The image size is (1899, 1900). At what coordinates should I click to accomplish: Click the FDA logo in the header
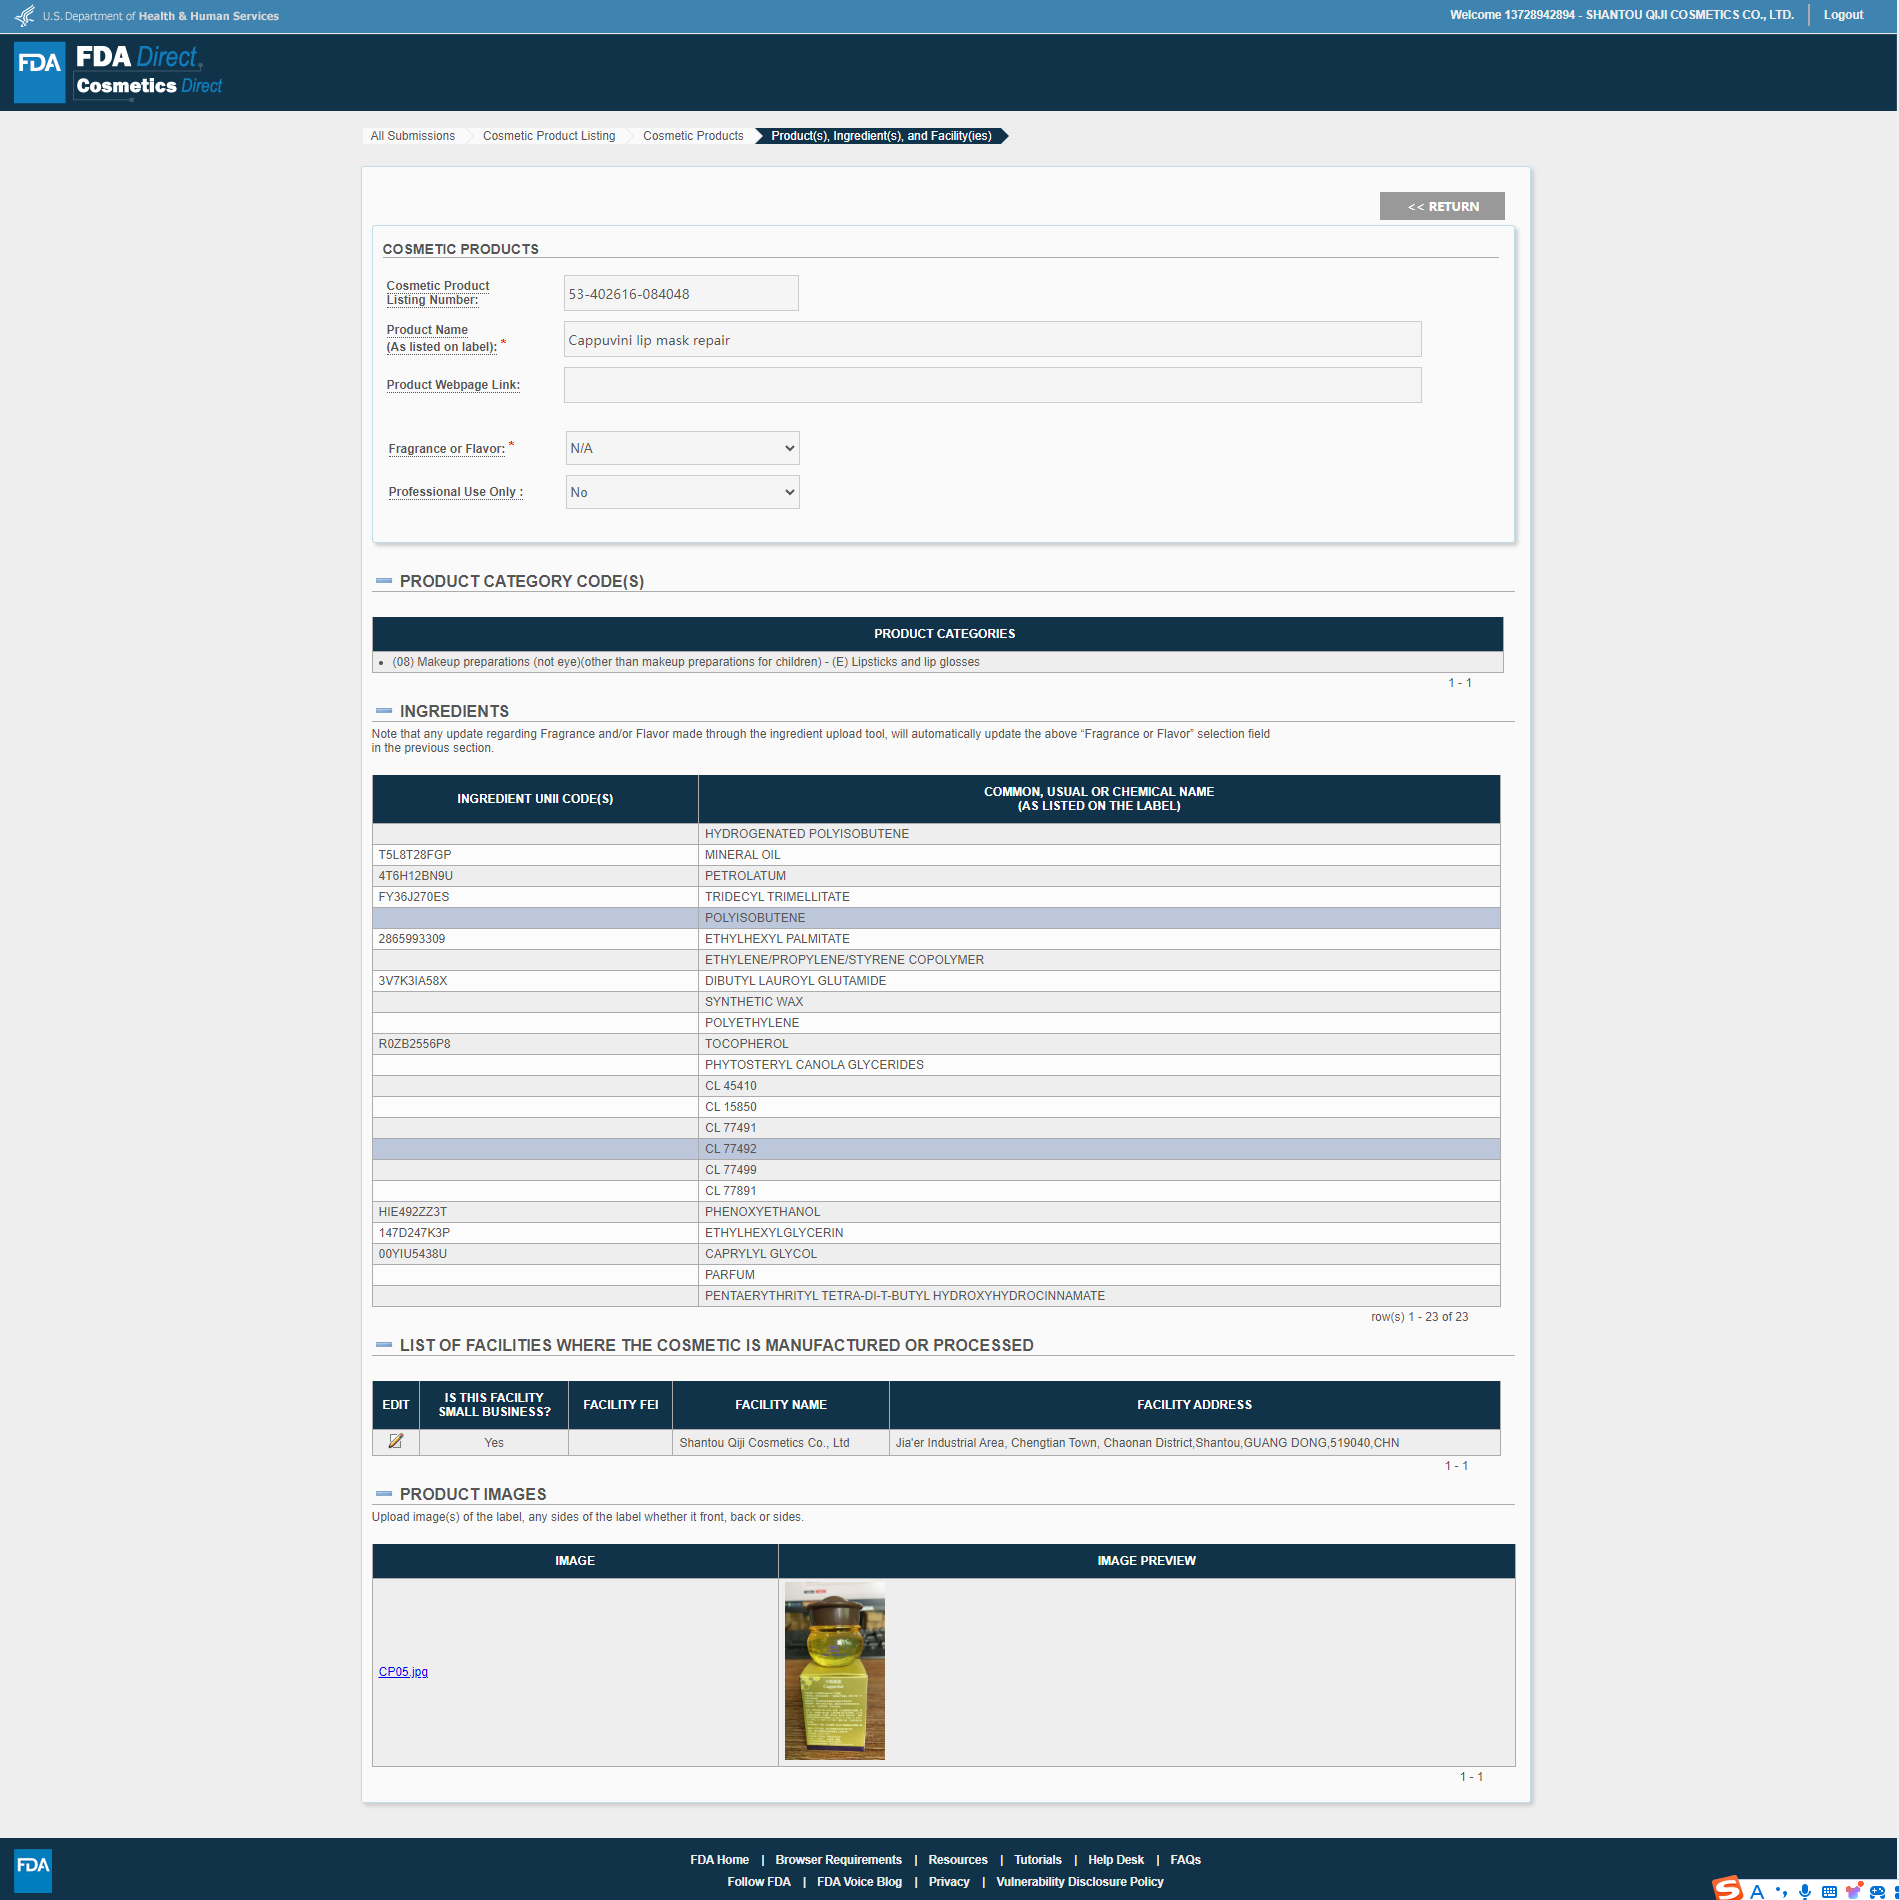click(x=40, y=72)
